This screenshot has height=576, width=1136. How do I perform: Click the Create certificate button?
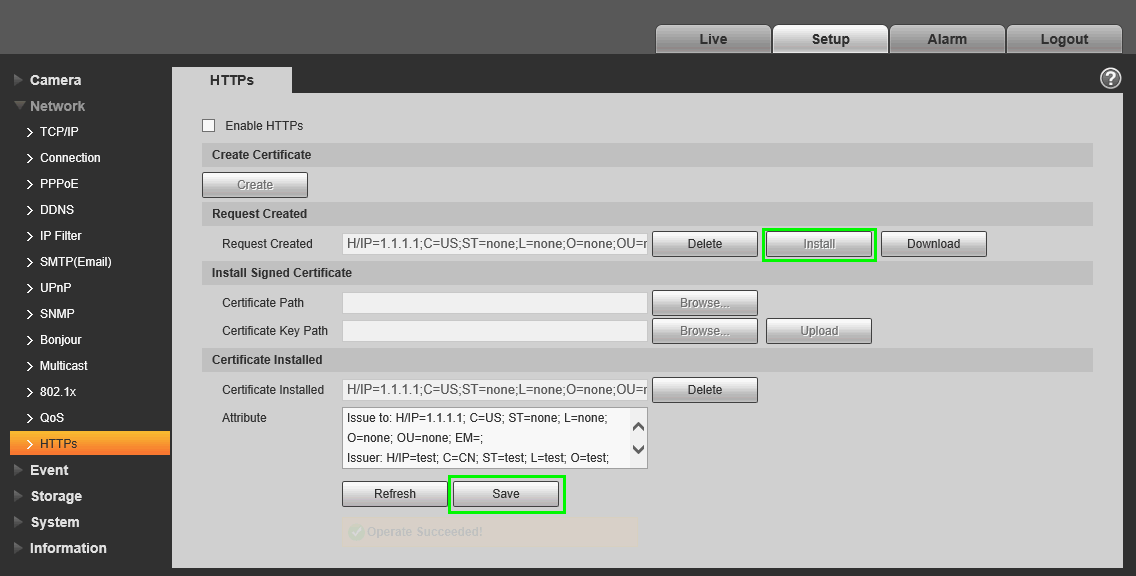click(x=255, y=185)
